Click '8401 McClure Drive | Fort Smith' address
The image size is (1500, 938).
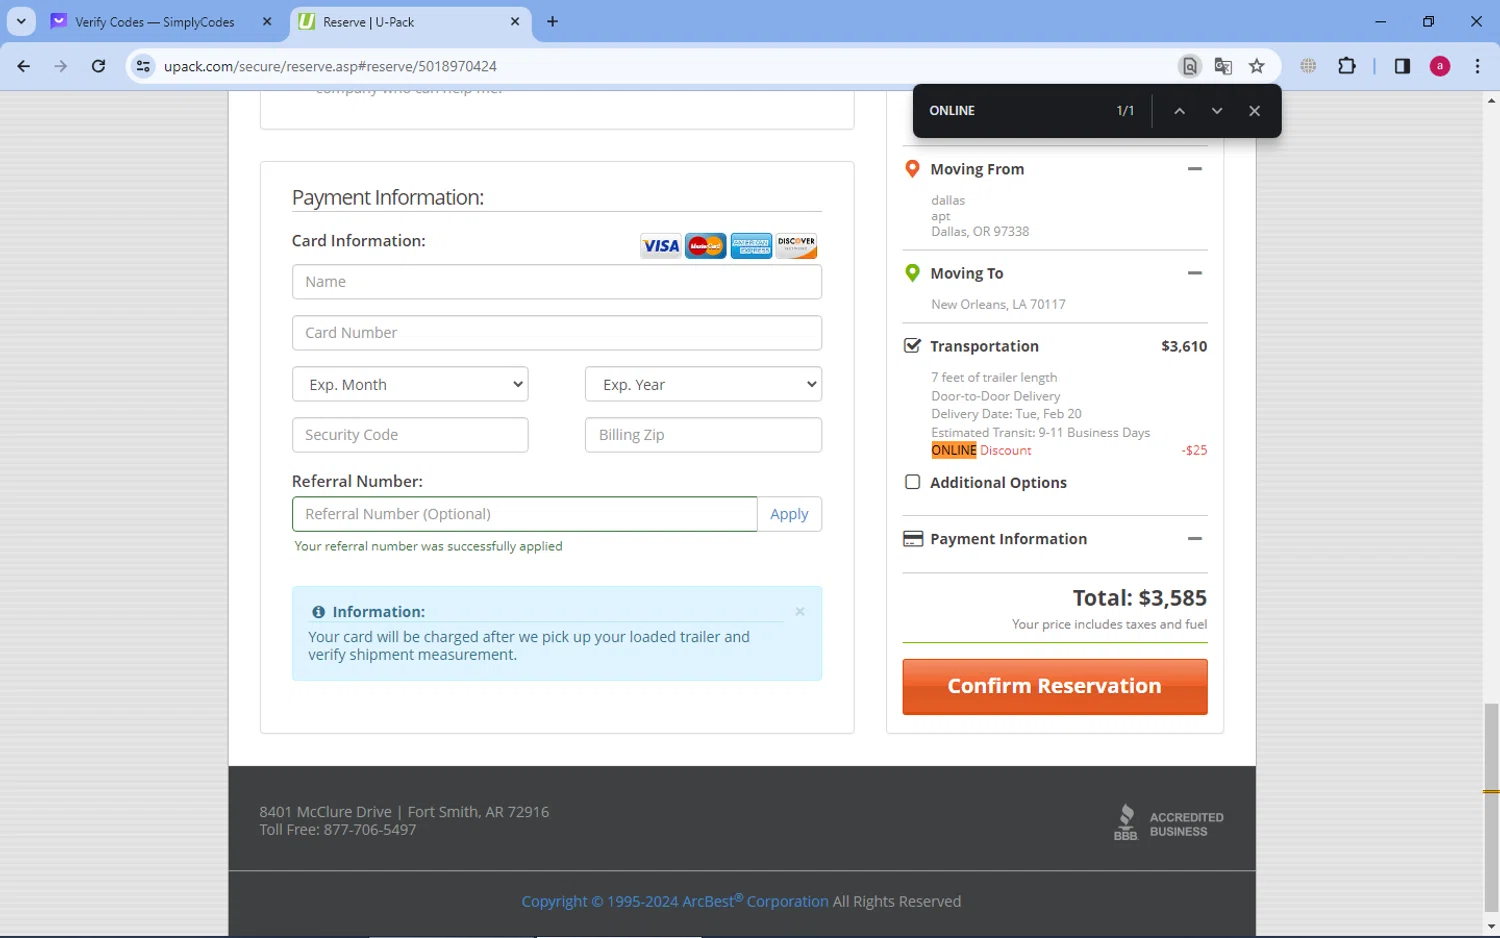(x=404, y=812)
